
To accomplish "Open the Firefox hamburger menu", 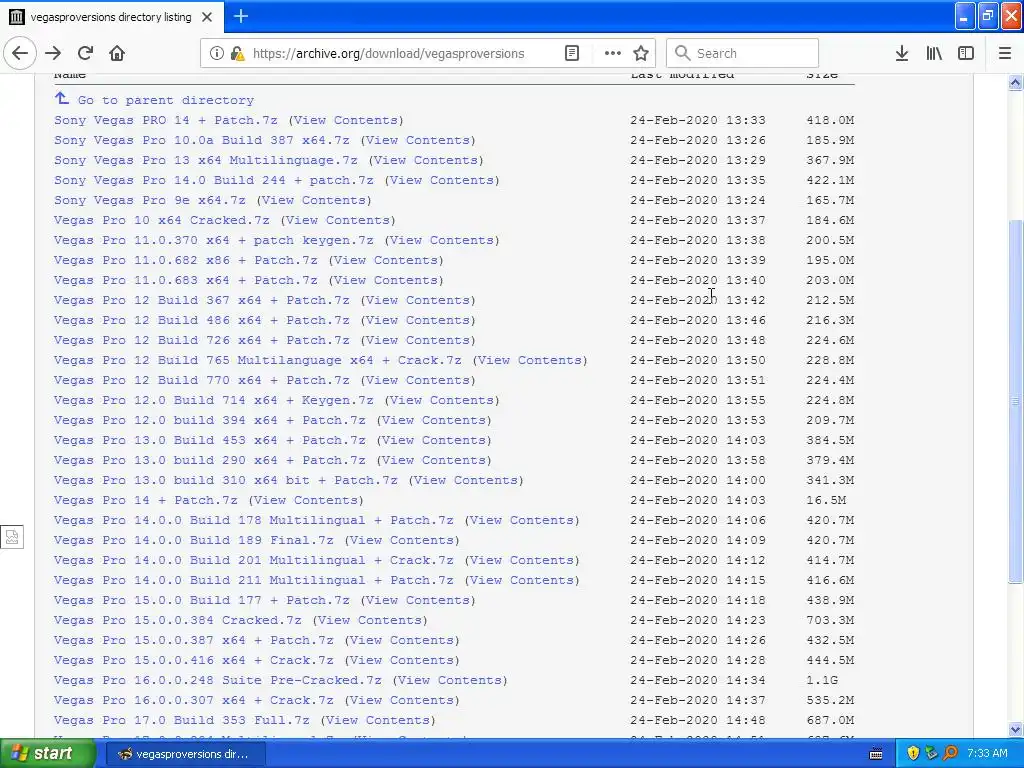I will click(1005, 53).
